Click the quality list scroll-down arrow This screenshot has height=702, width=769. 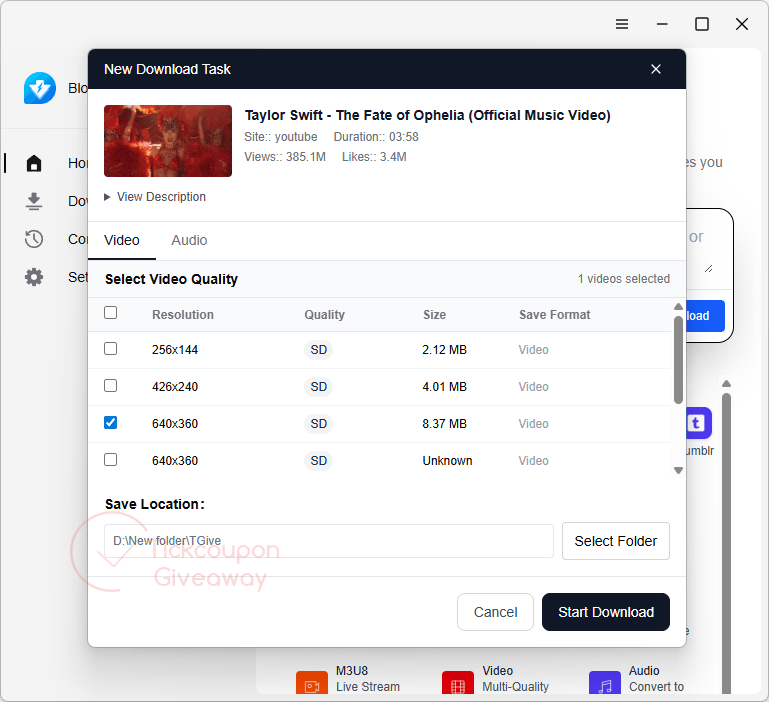678,470
